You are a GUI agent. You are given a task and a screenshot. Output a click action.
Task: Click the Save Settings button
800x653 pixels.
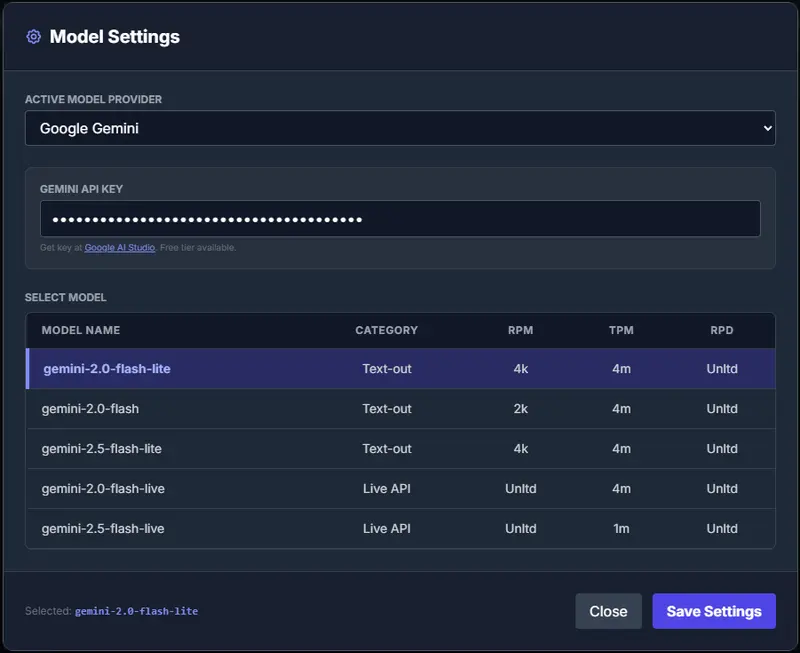pyautogui.click(x=713, y=611)
